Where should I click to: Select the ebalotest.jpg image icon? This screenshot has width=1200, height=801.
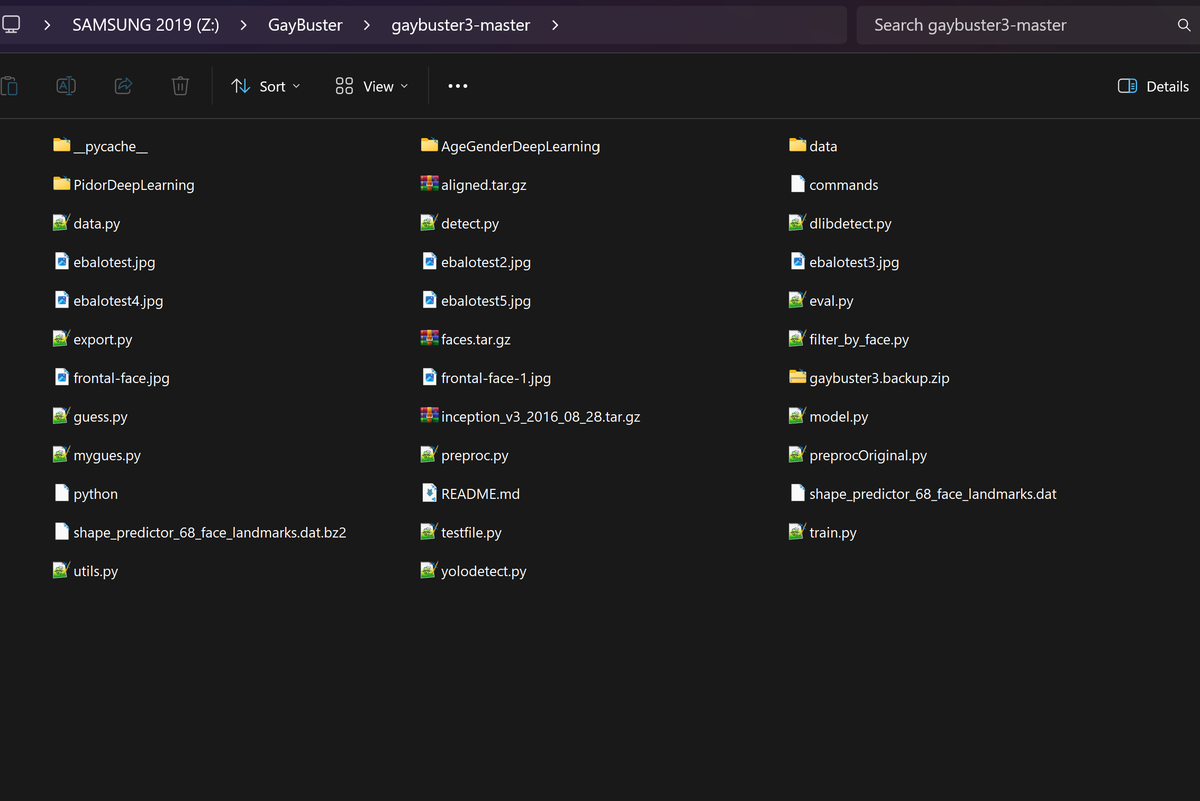(x=61, y=262)
